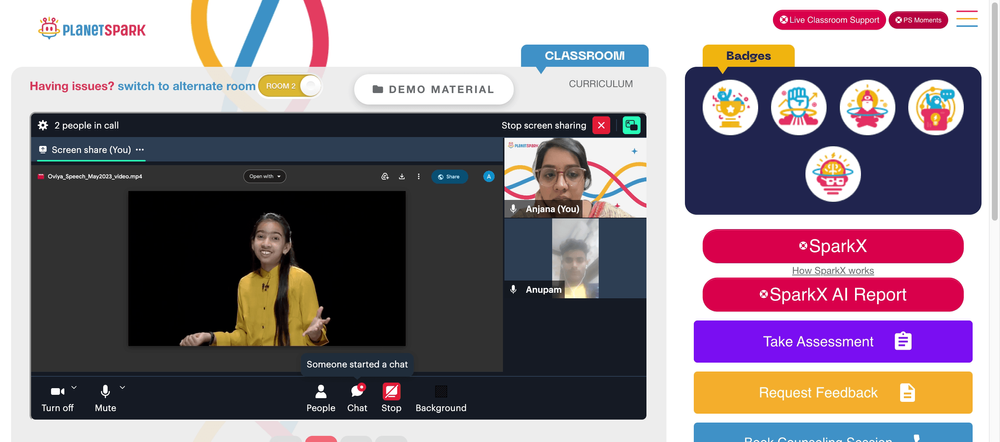1000x442 pixels.
Task: Click 'switch to alternate room' text
Action: [x=186, y=86]
